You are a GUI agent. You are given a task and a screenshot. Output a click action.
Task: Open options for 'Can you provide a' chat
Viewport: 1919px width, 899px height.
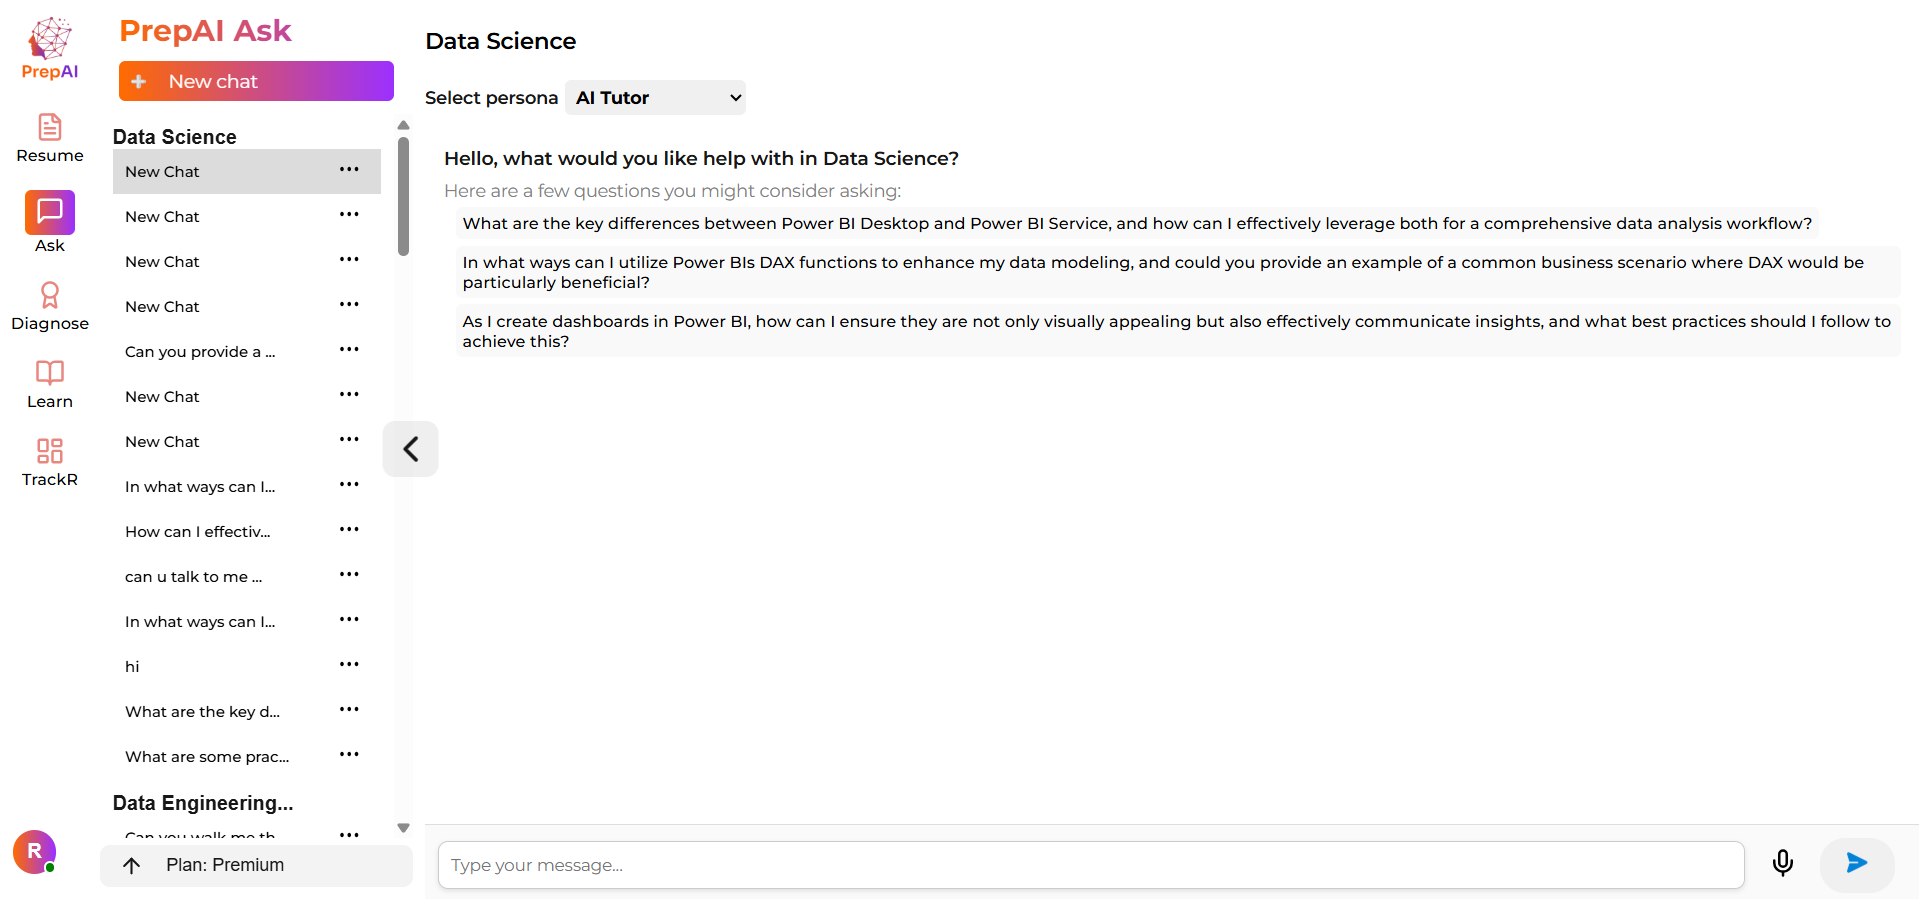(349, 350)
